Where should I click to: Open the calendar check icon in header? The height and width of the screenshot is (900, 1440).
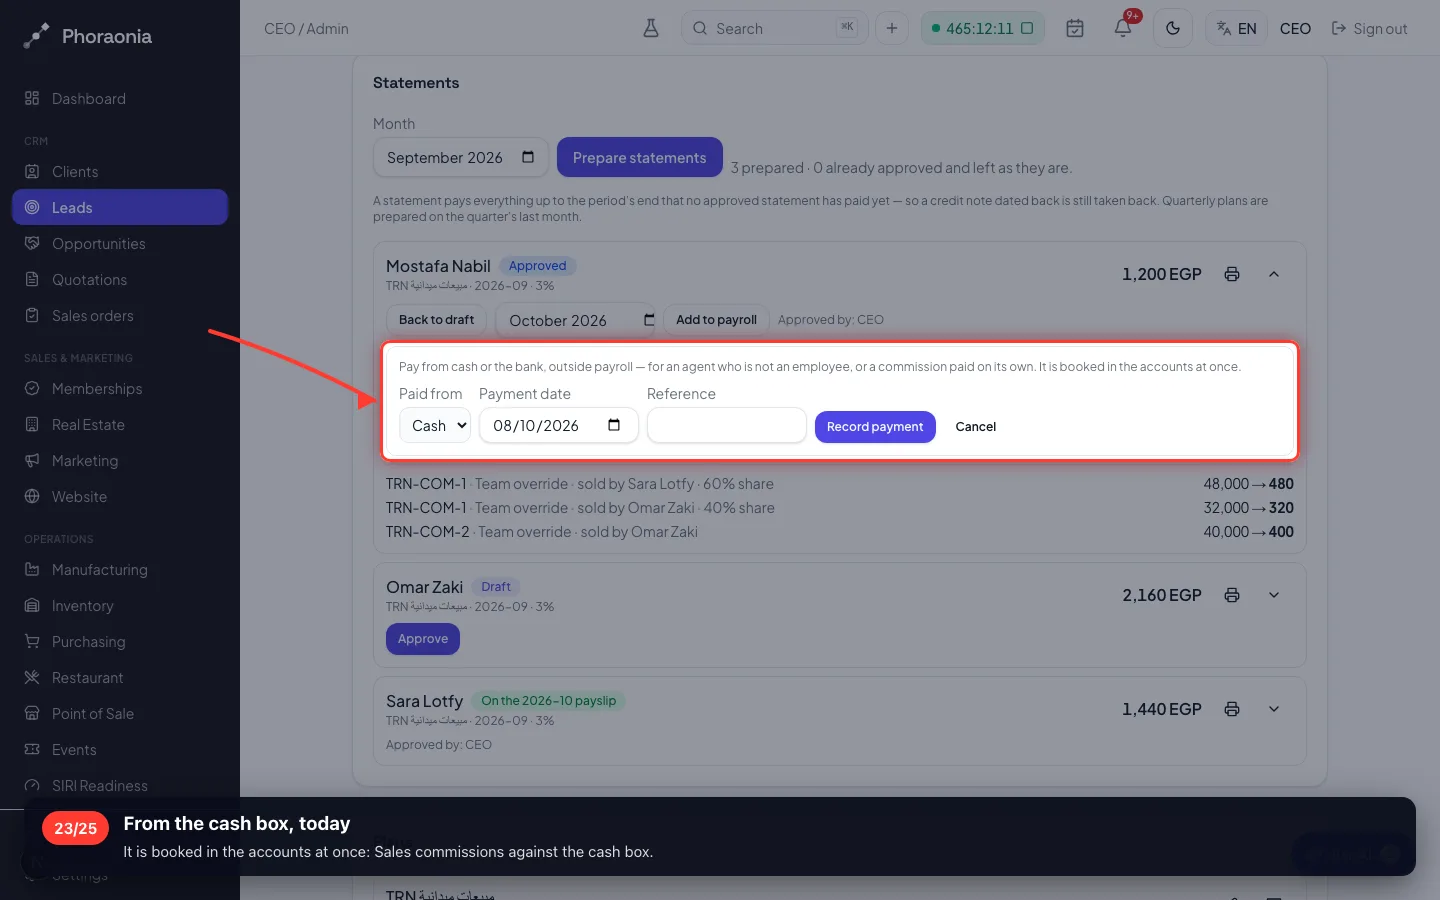tap(1075, 28)
